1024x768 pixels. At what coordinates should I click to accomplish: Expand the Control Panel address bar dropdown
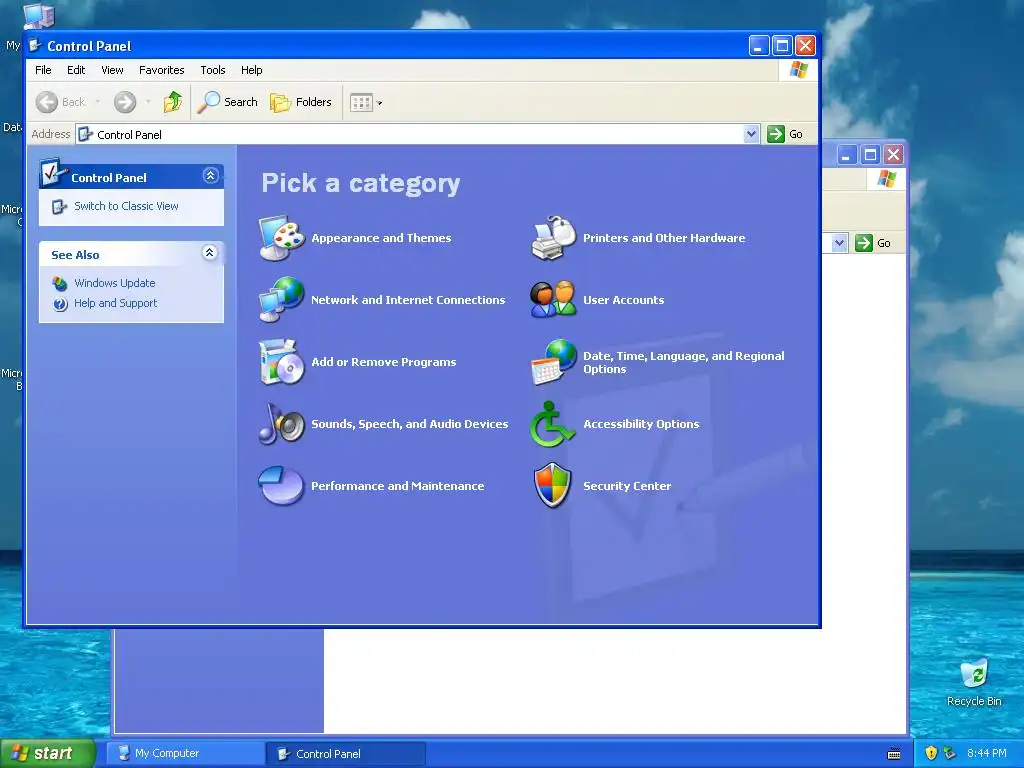751,134
